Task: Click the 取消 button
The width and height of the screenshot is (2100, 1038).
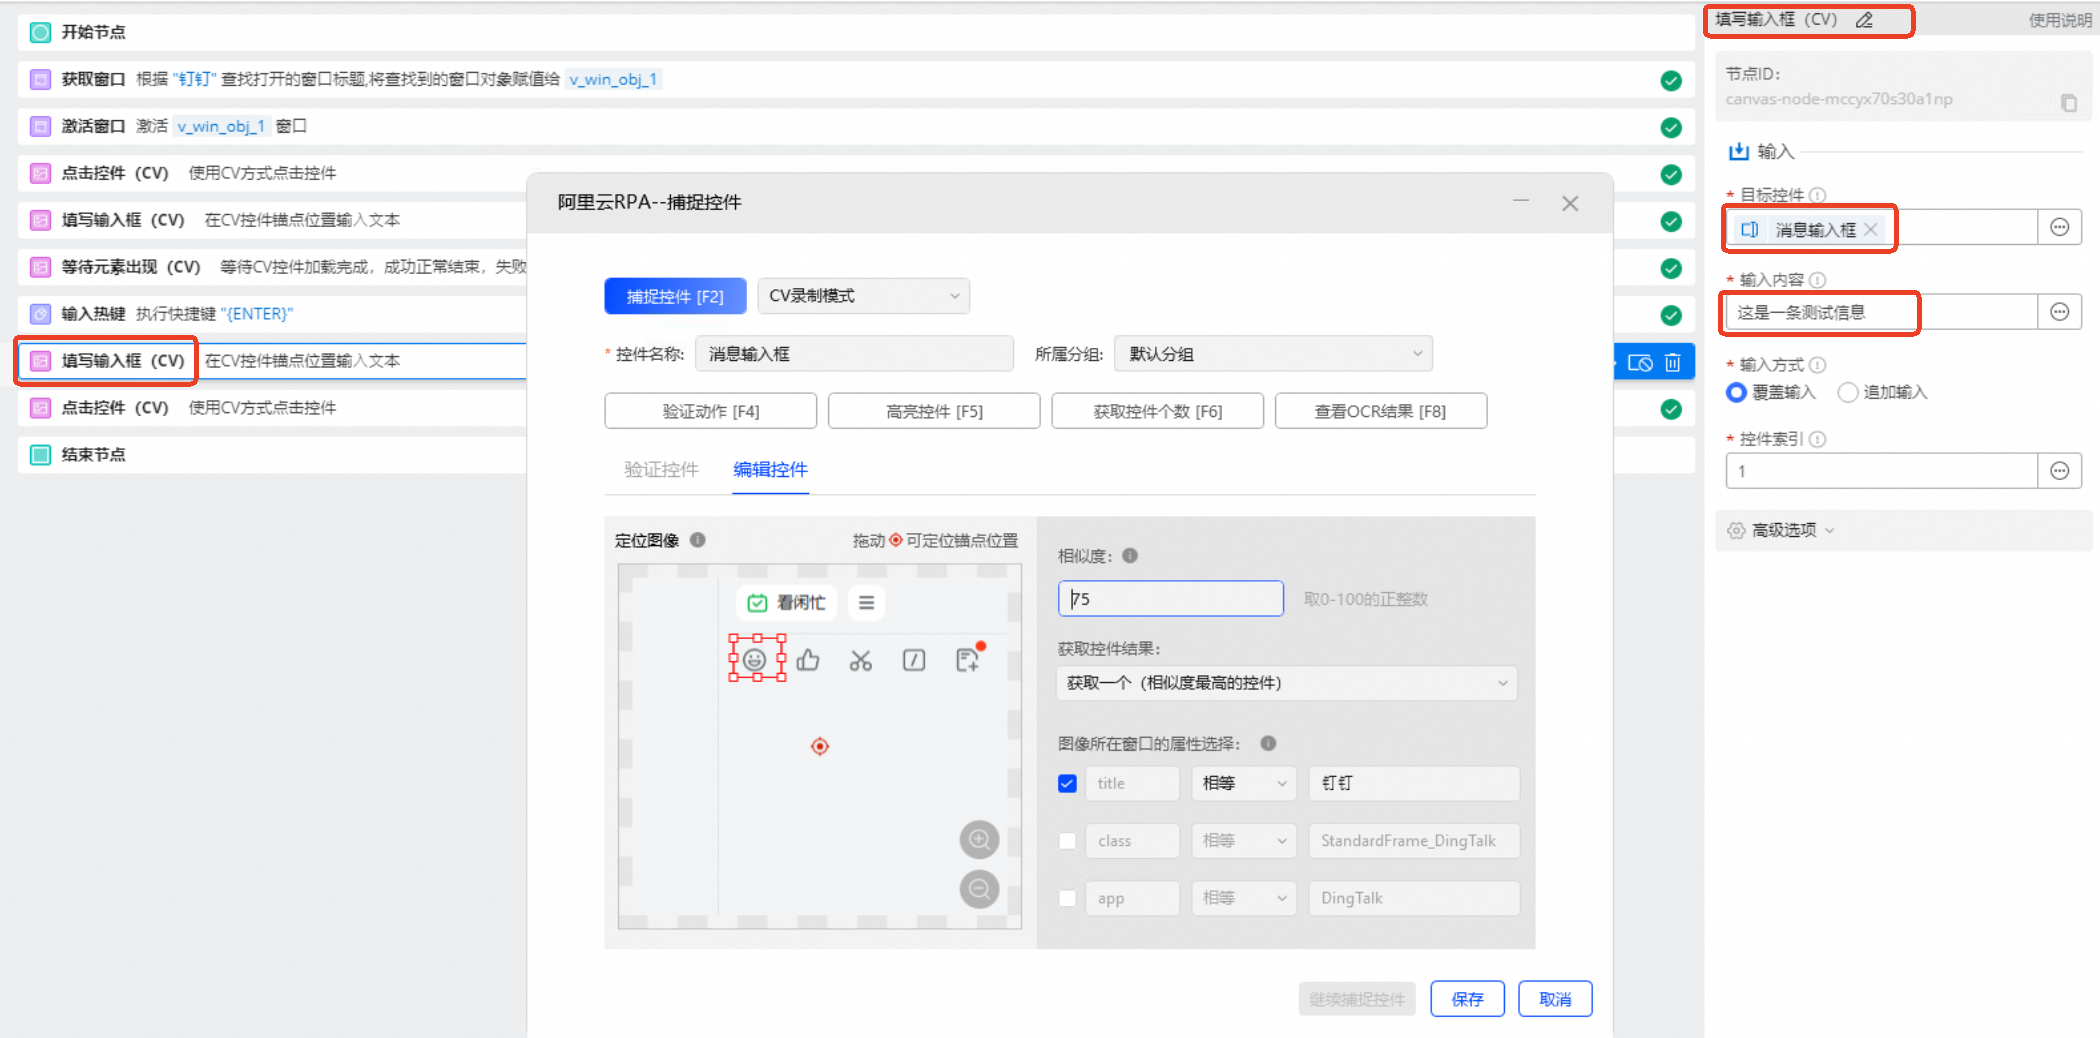Action: pos(1555,999)
